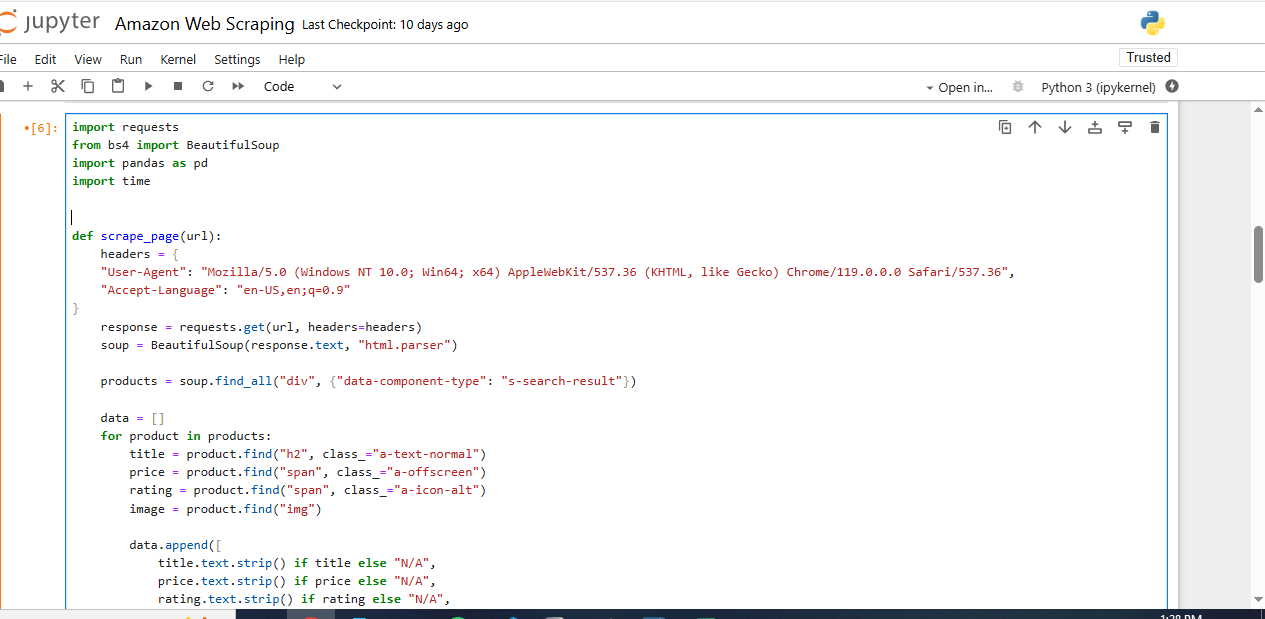Click the 'response = requests.get' line

point(261,327)
